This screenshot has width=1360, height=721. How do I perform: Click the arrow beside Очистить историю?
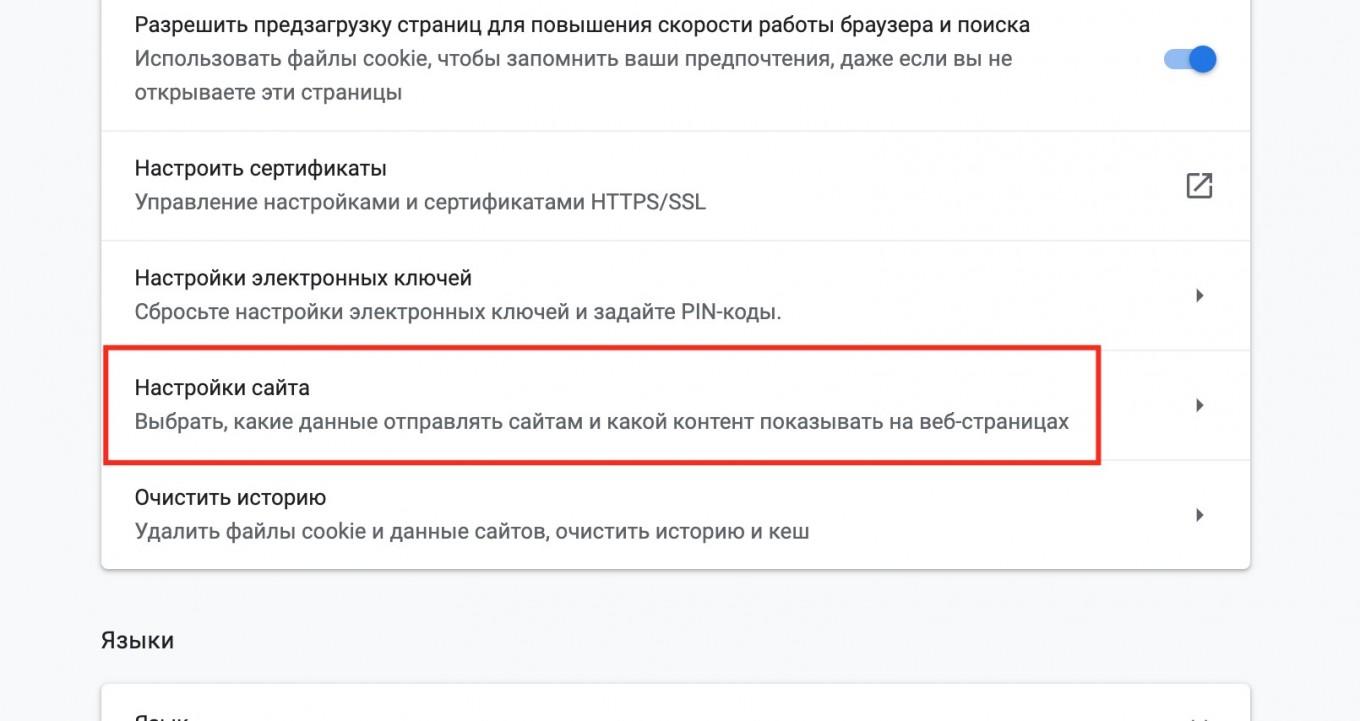coord(1199,516)
